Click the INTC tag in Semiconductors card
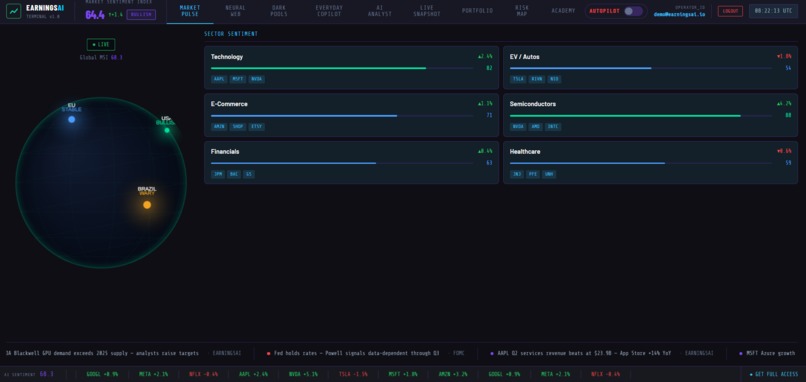806x382 pixels. (x=553, y=126)
